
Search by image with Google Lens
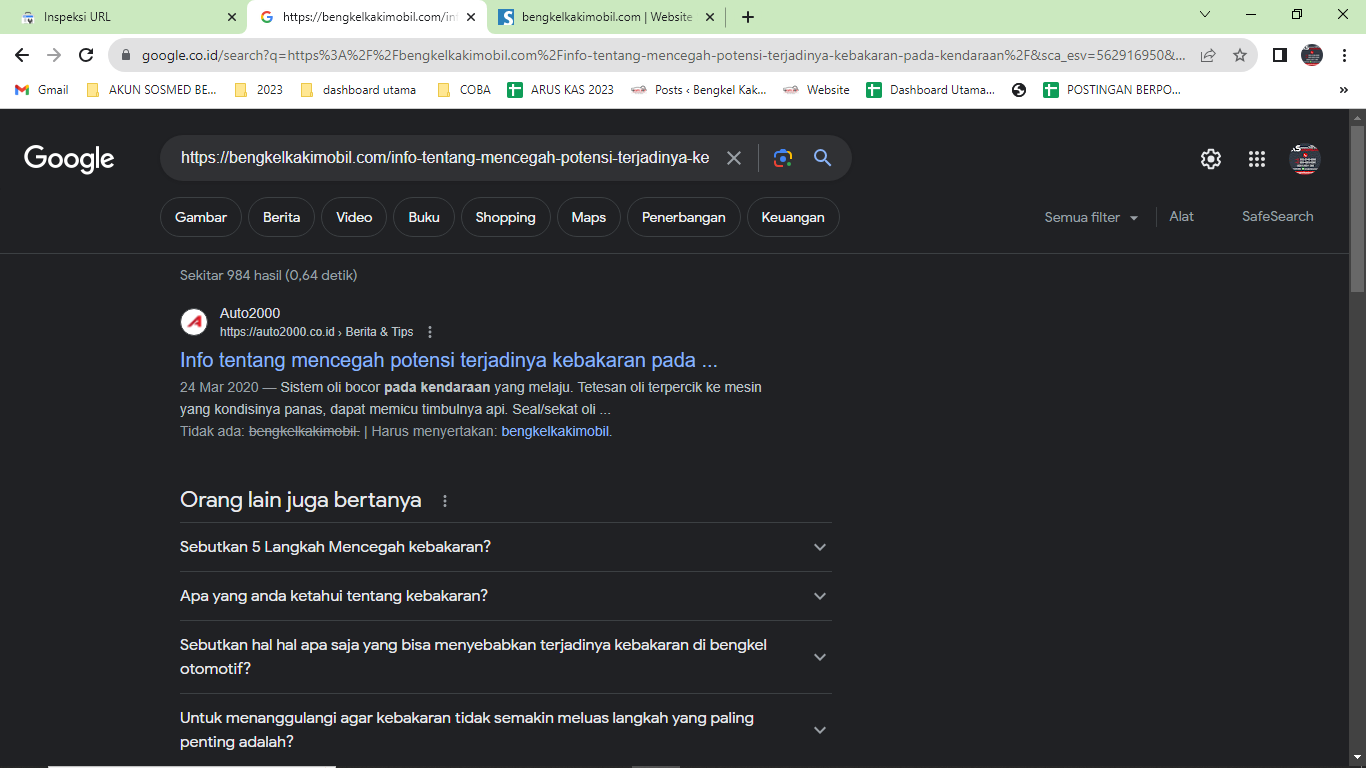[783, 158]
